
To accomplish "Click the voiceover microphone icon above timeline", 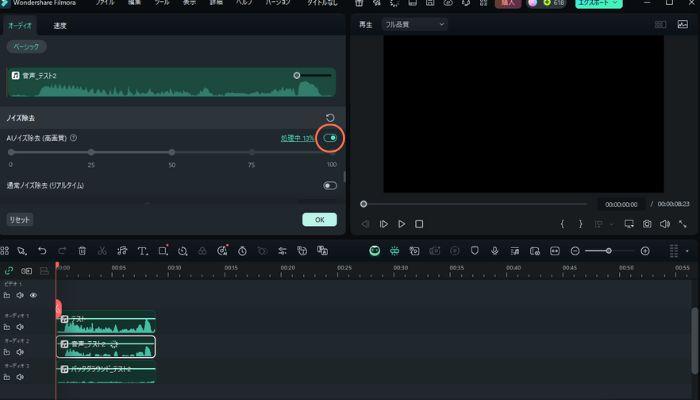I will (494, 250).
